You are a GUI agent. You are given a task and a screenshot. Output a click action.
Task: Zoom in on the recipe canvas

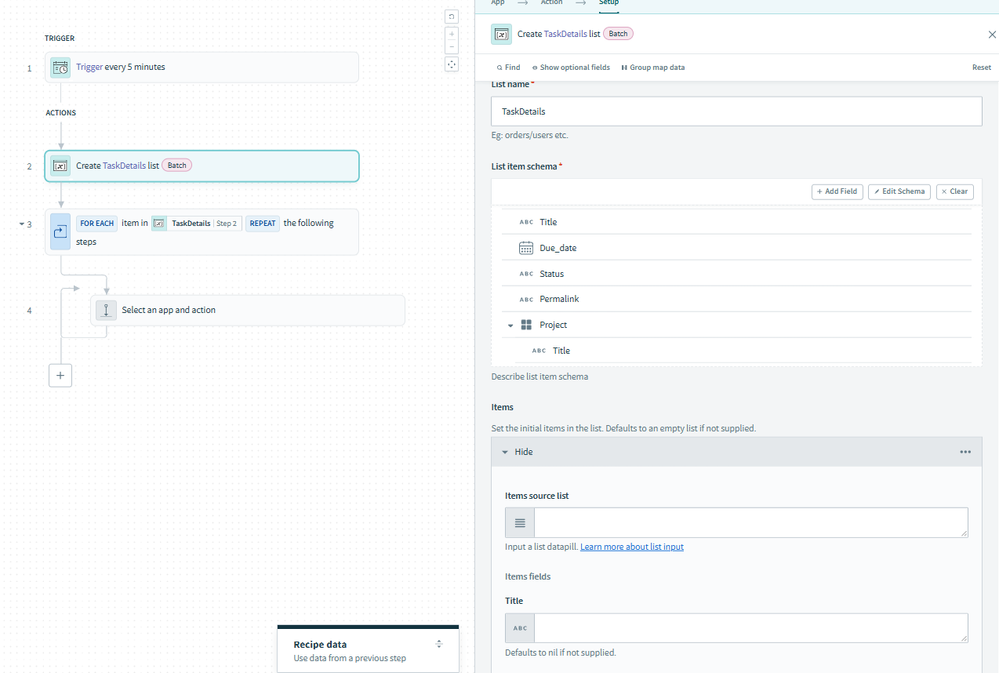(x=452, y=34)
